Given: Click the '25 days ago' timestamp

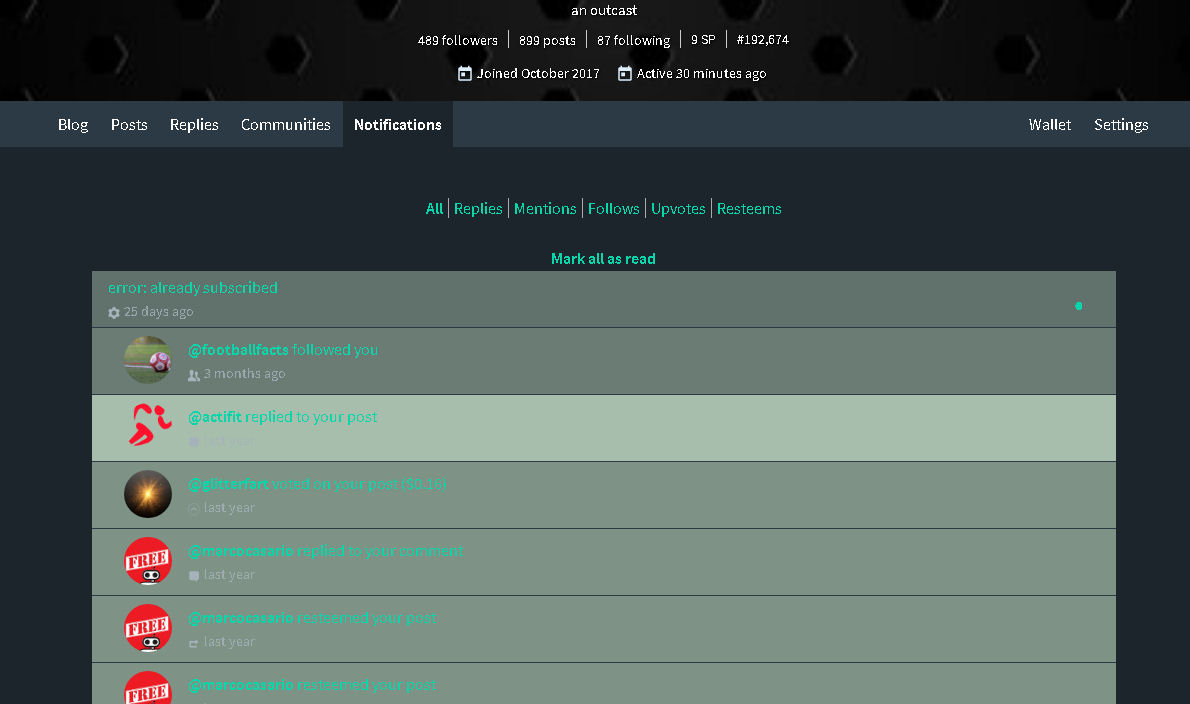Looking at the screenshot, I should 159,312.
